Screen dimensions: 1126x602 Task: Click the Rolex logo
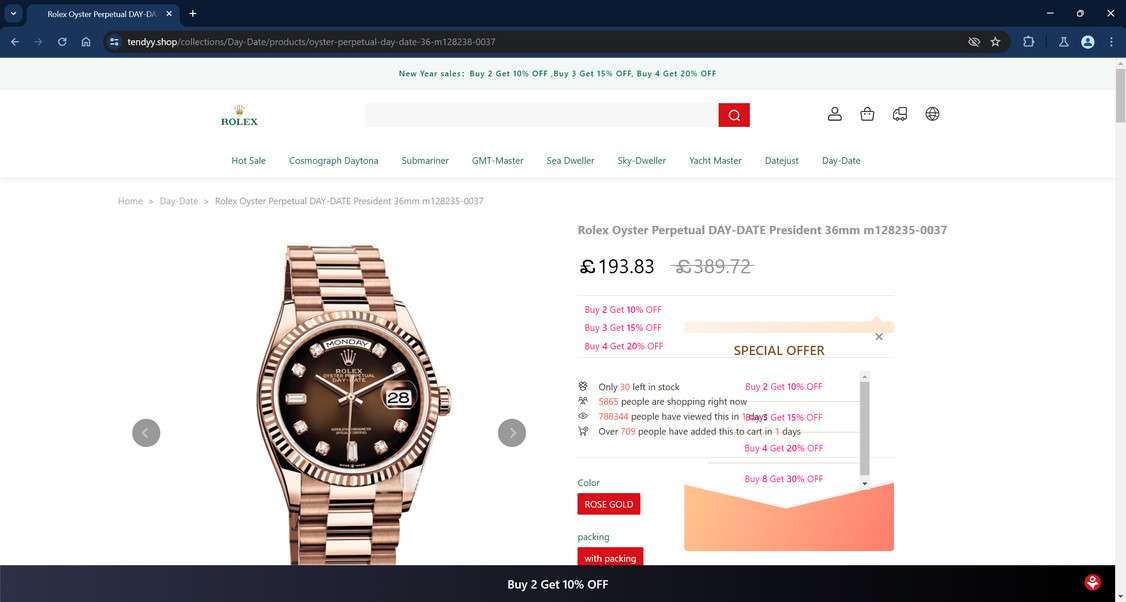239,116
